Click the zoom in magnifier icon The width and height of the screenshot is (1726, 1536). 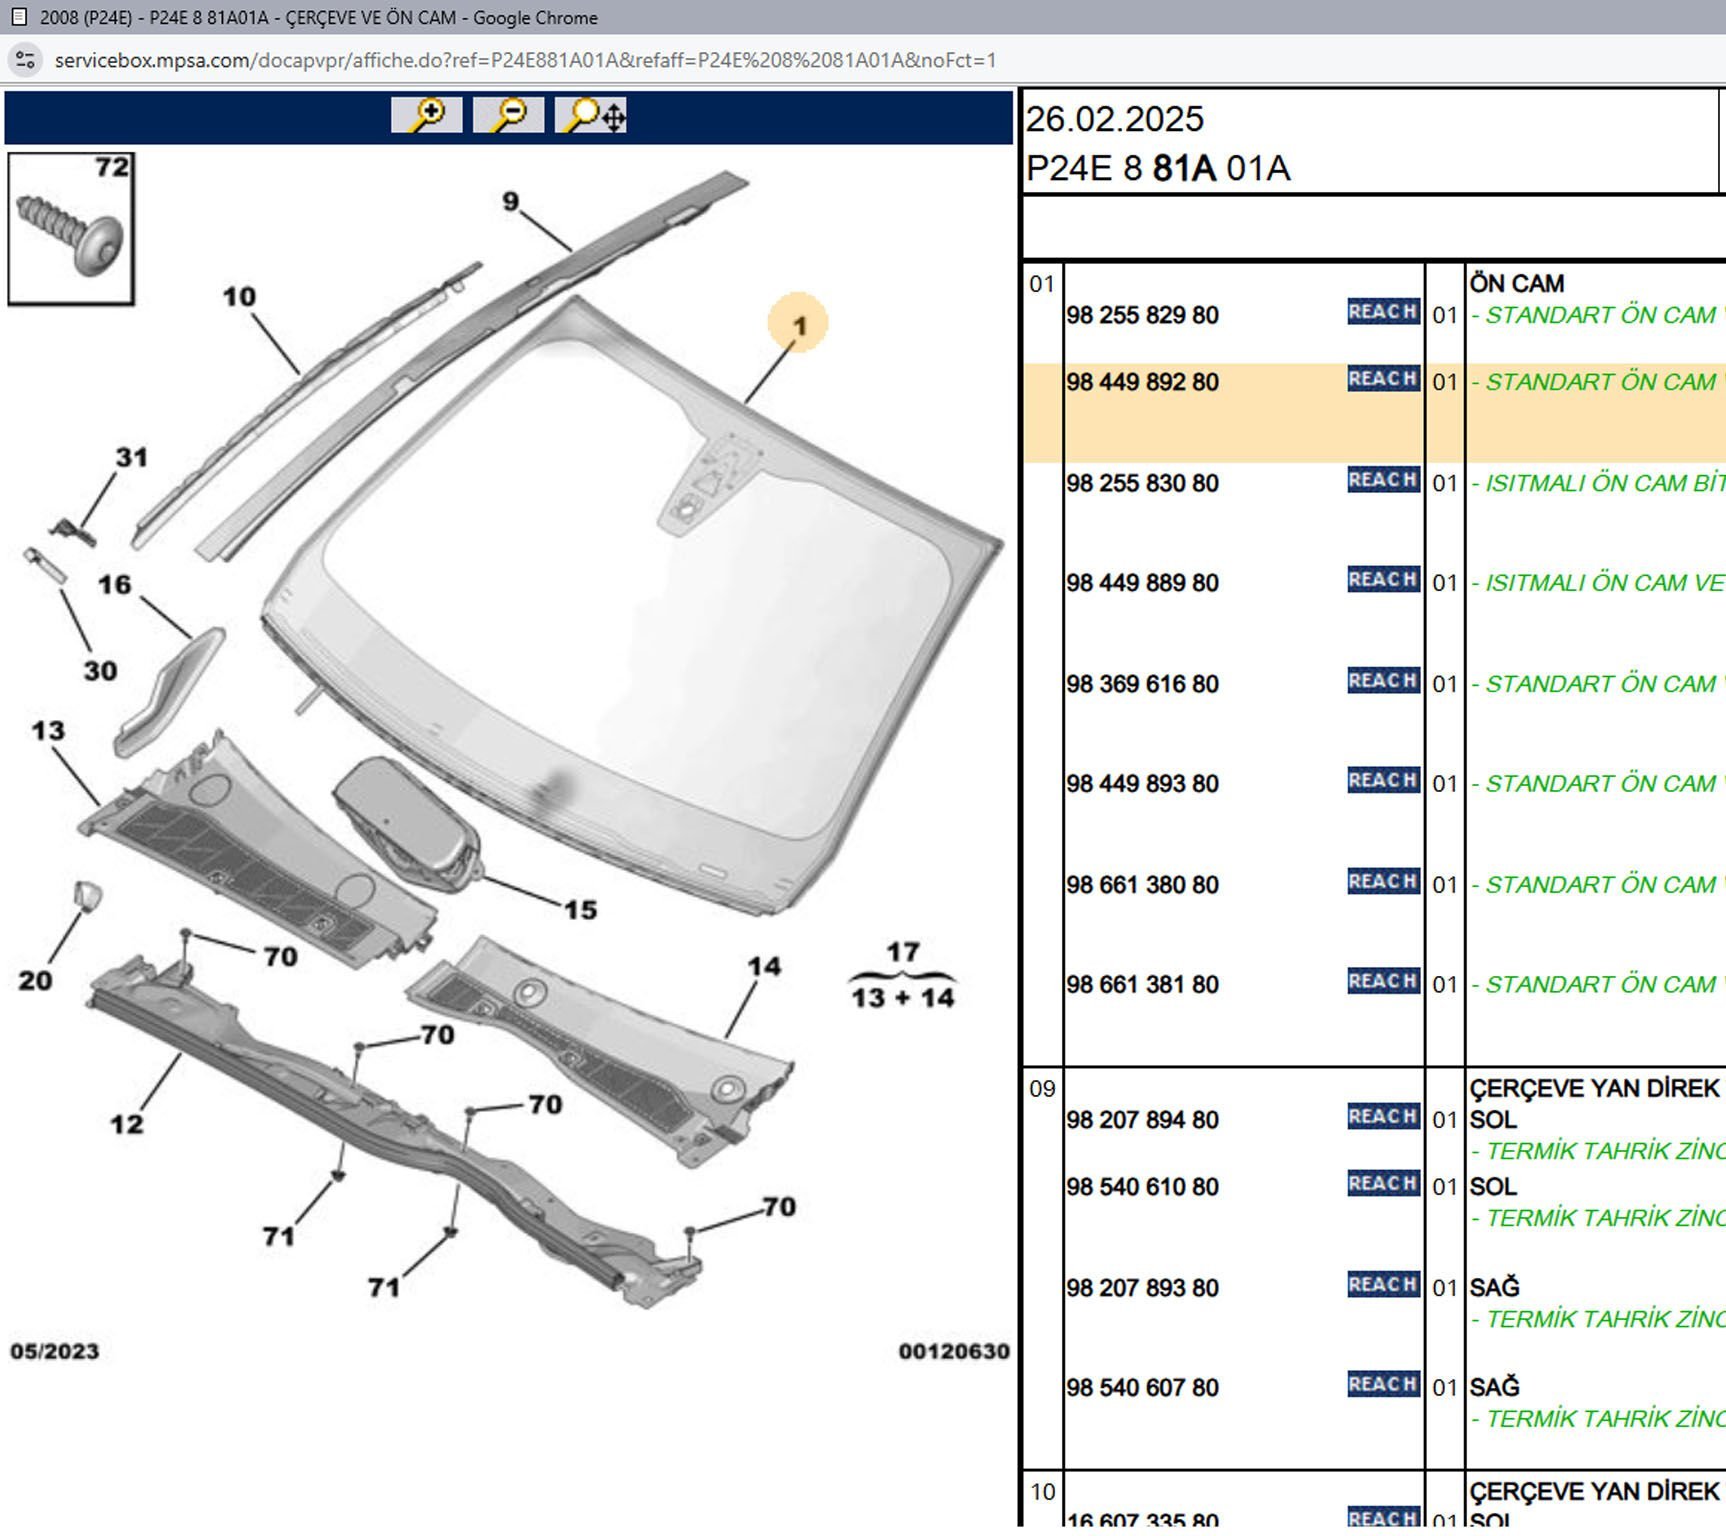(427, 115)
